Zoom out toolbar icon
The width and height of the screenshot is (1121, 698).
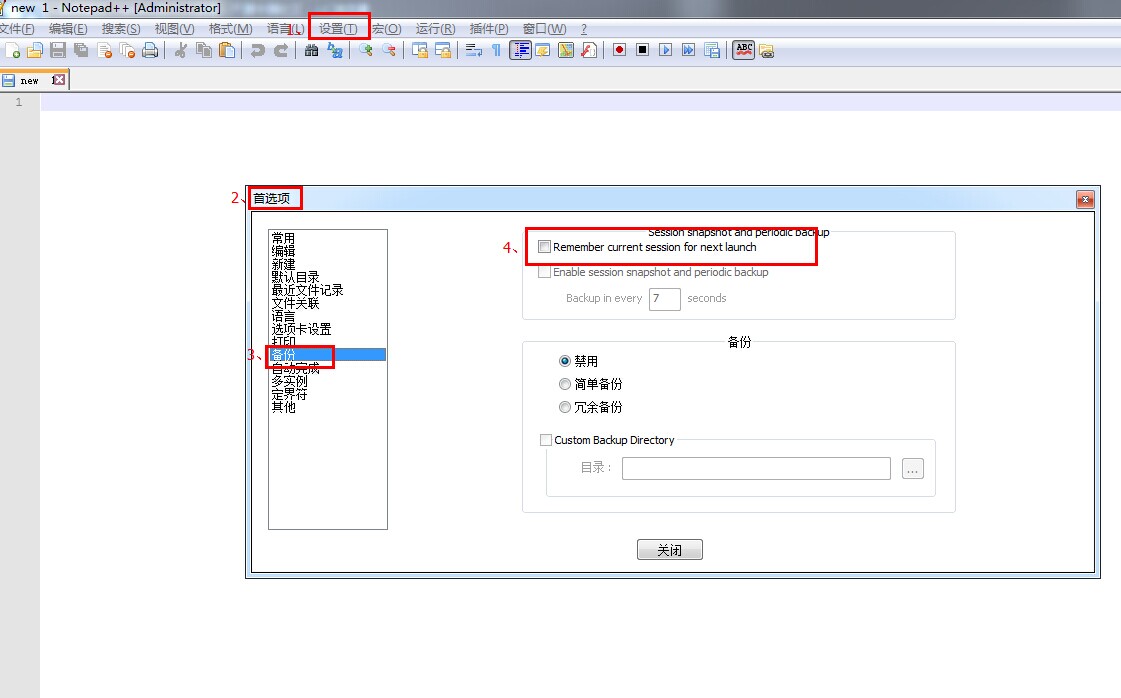pos(389,50)
